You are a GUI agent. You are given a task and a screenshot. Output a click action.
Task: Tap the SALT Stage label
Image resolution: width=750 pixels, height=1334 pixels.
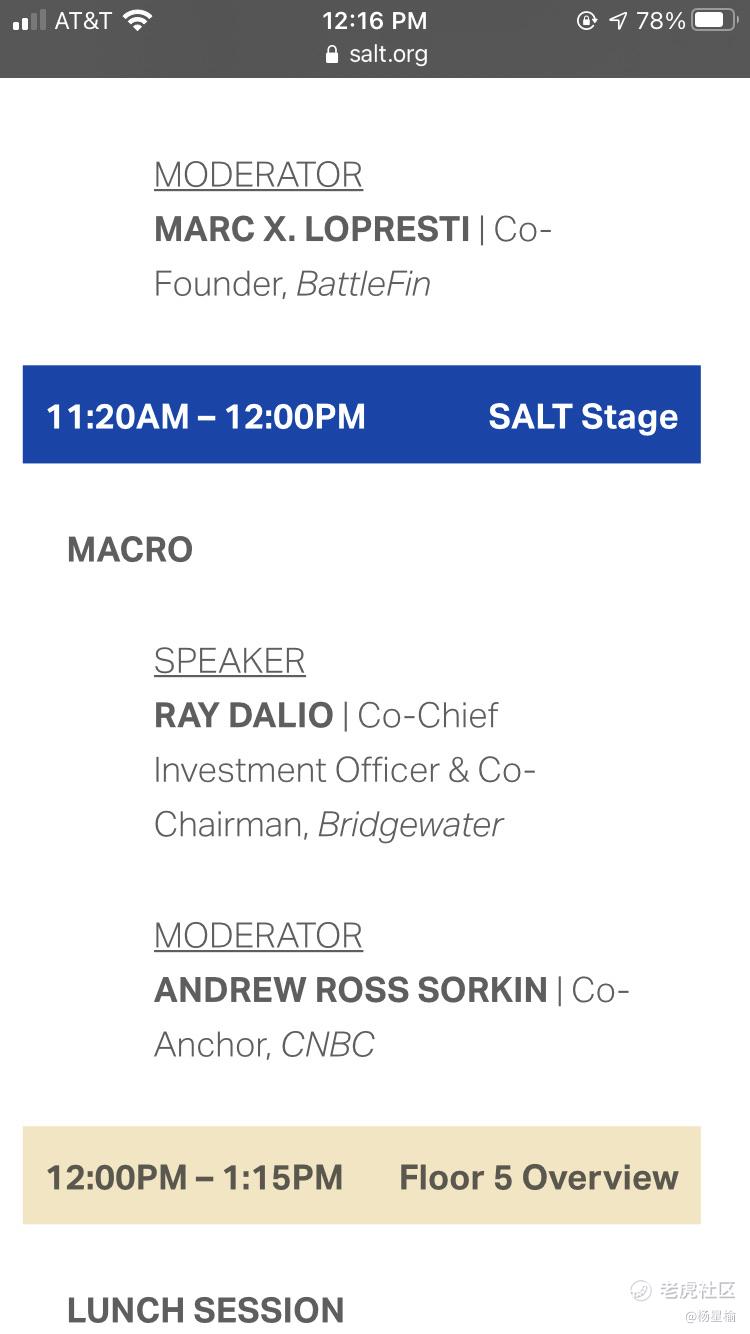coord(583,417)
